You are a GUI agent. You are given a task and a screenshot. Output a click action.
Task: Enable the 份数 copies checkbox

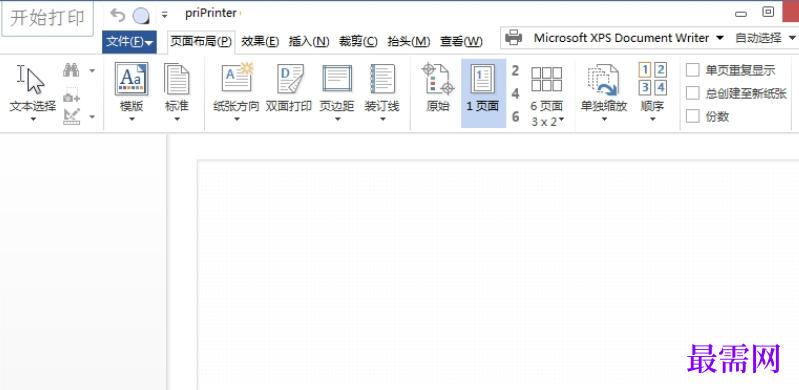693,117
